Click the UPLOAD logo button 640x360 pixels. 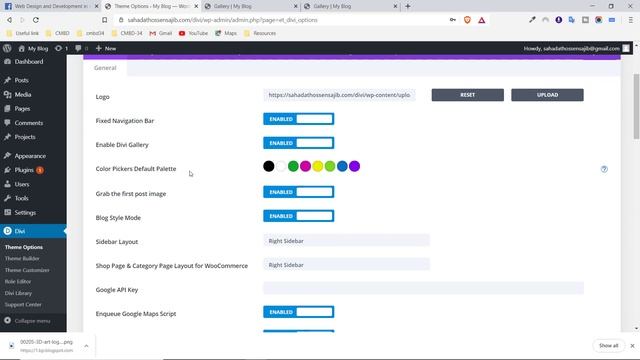[547, 95]
